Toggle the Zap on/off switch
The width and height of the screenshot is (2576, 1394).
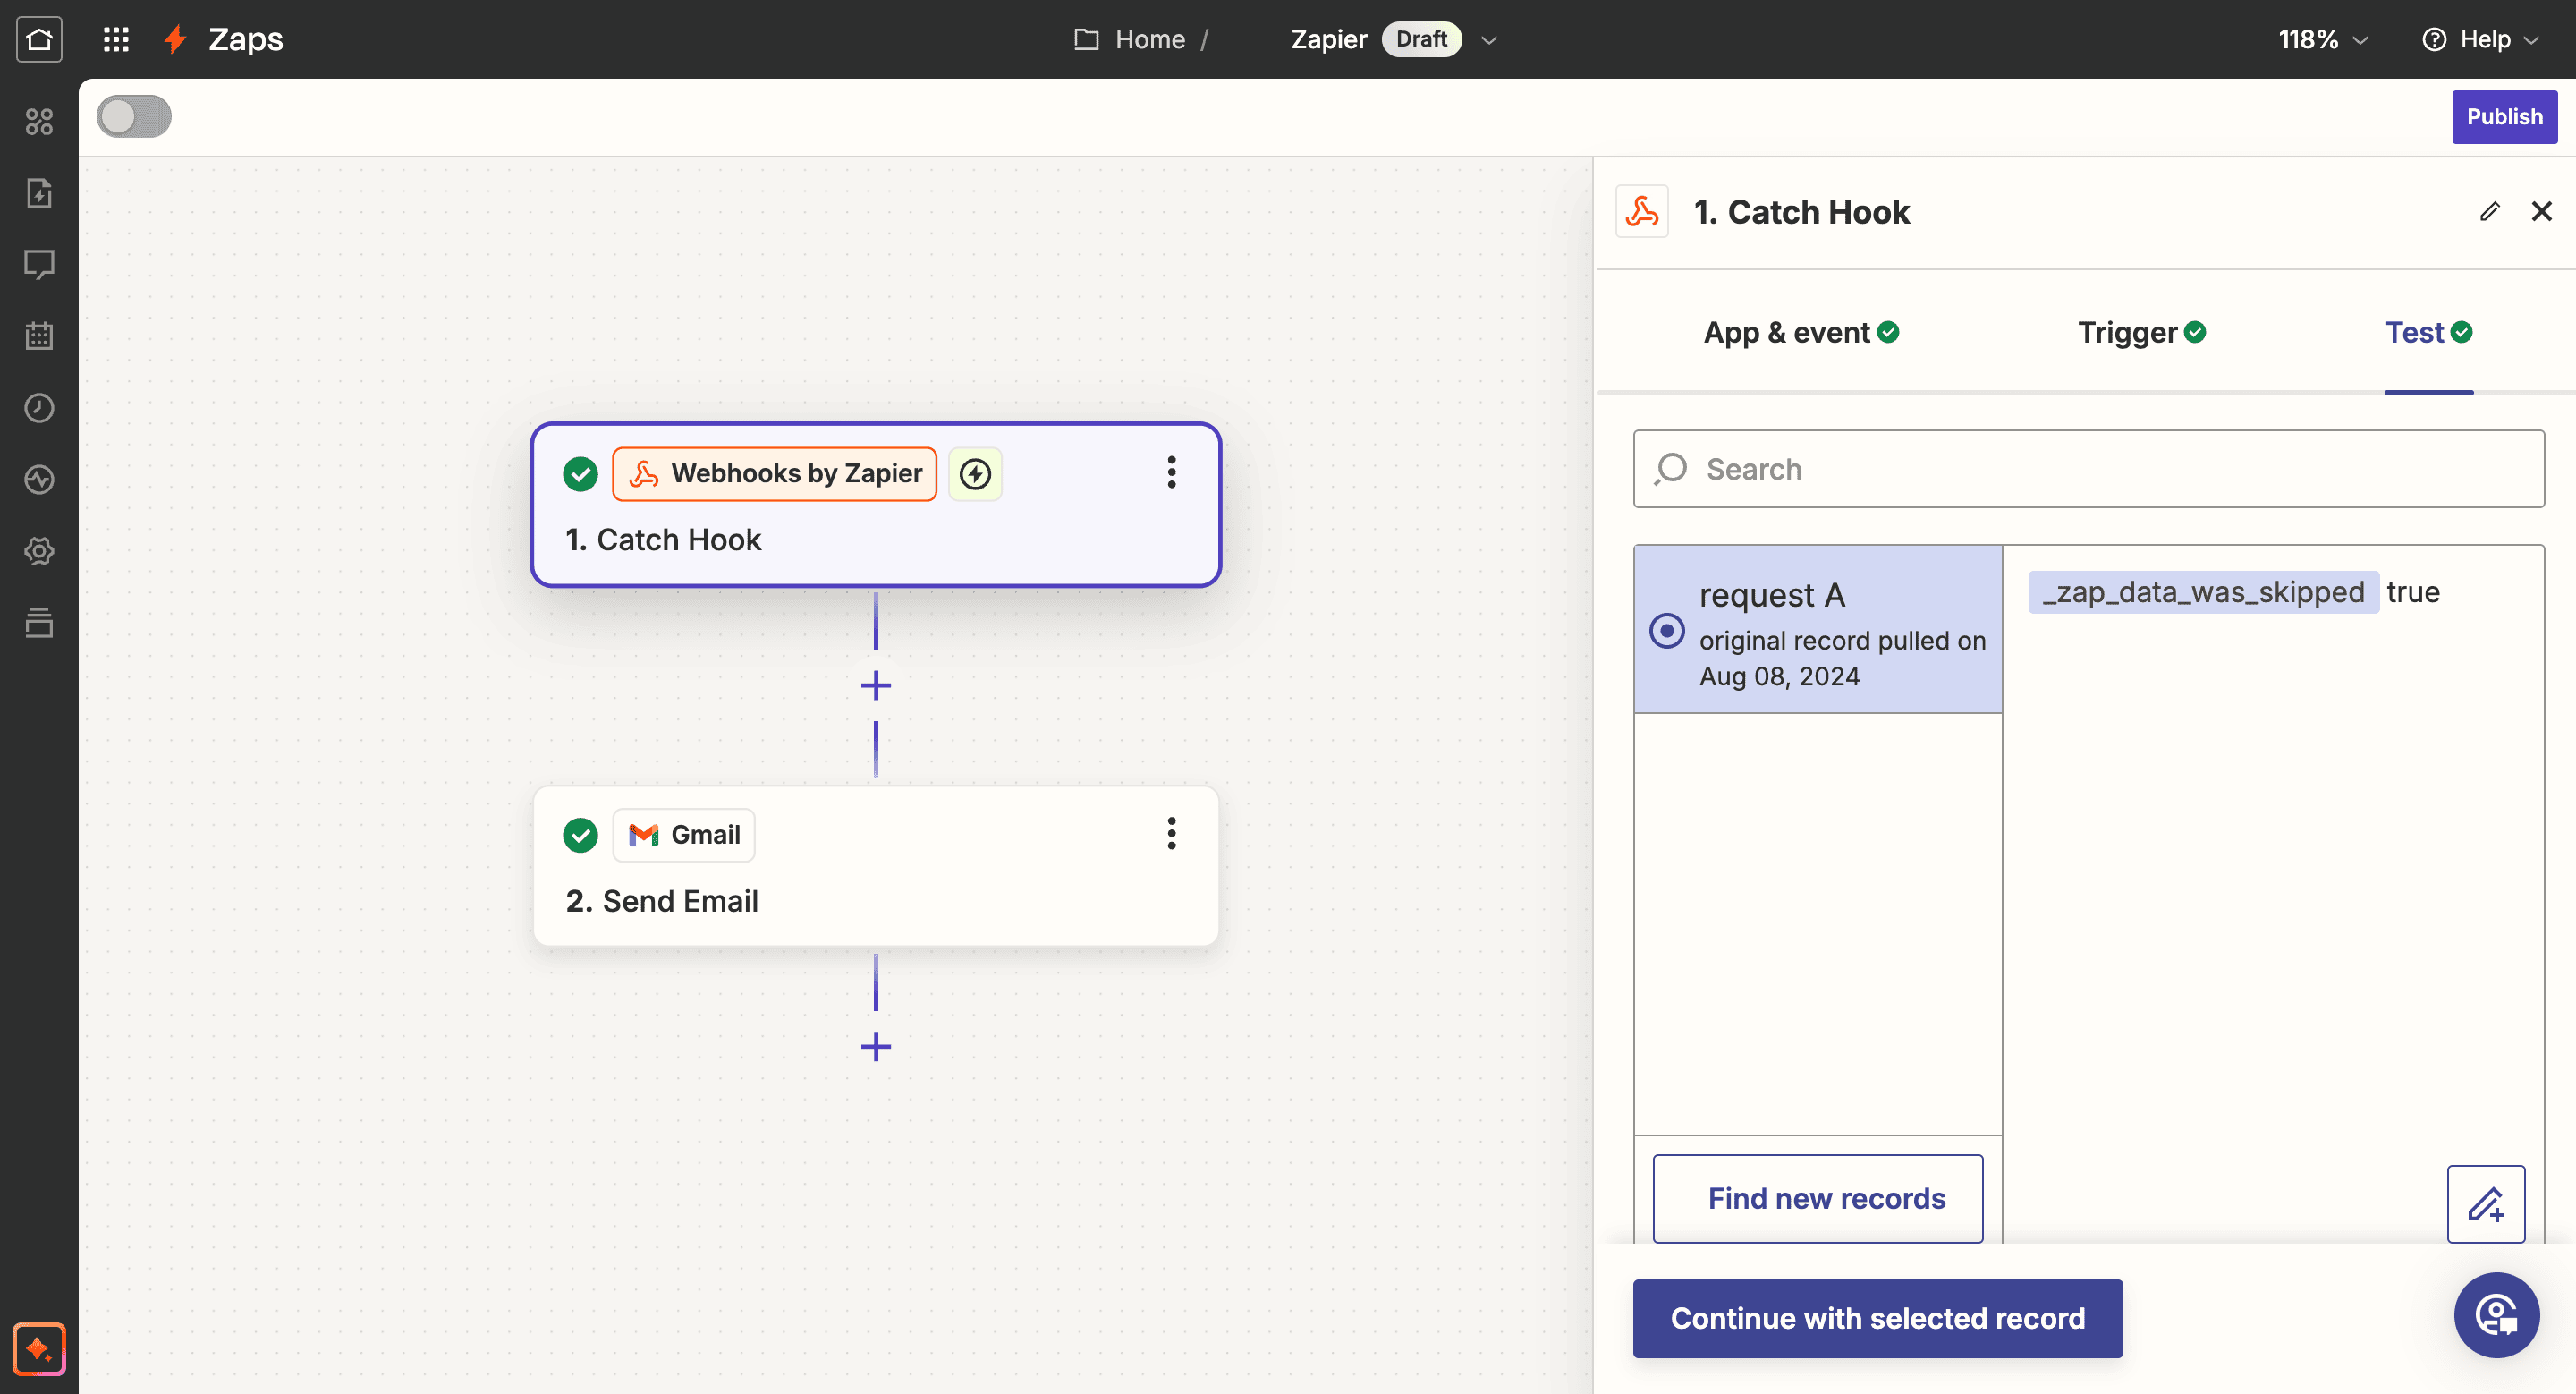134,116
